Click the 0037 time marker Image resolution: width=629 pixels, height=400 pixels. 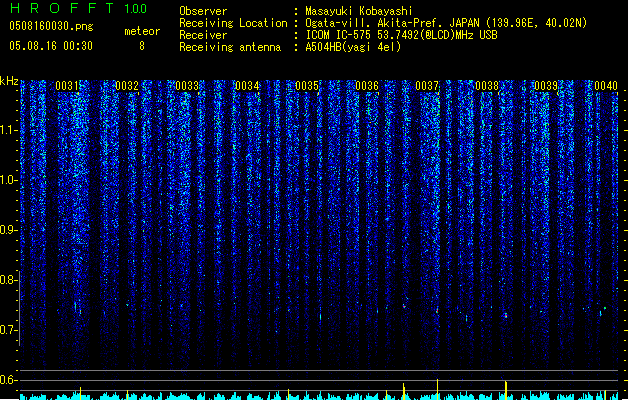[427, 86]
